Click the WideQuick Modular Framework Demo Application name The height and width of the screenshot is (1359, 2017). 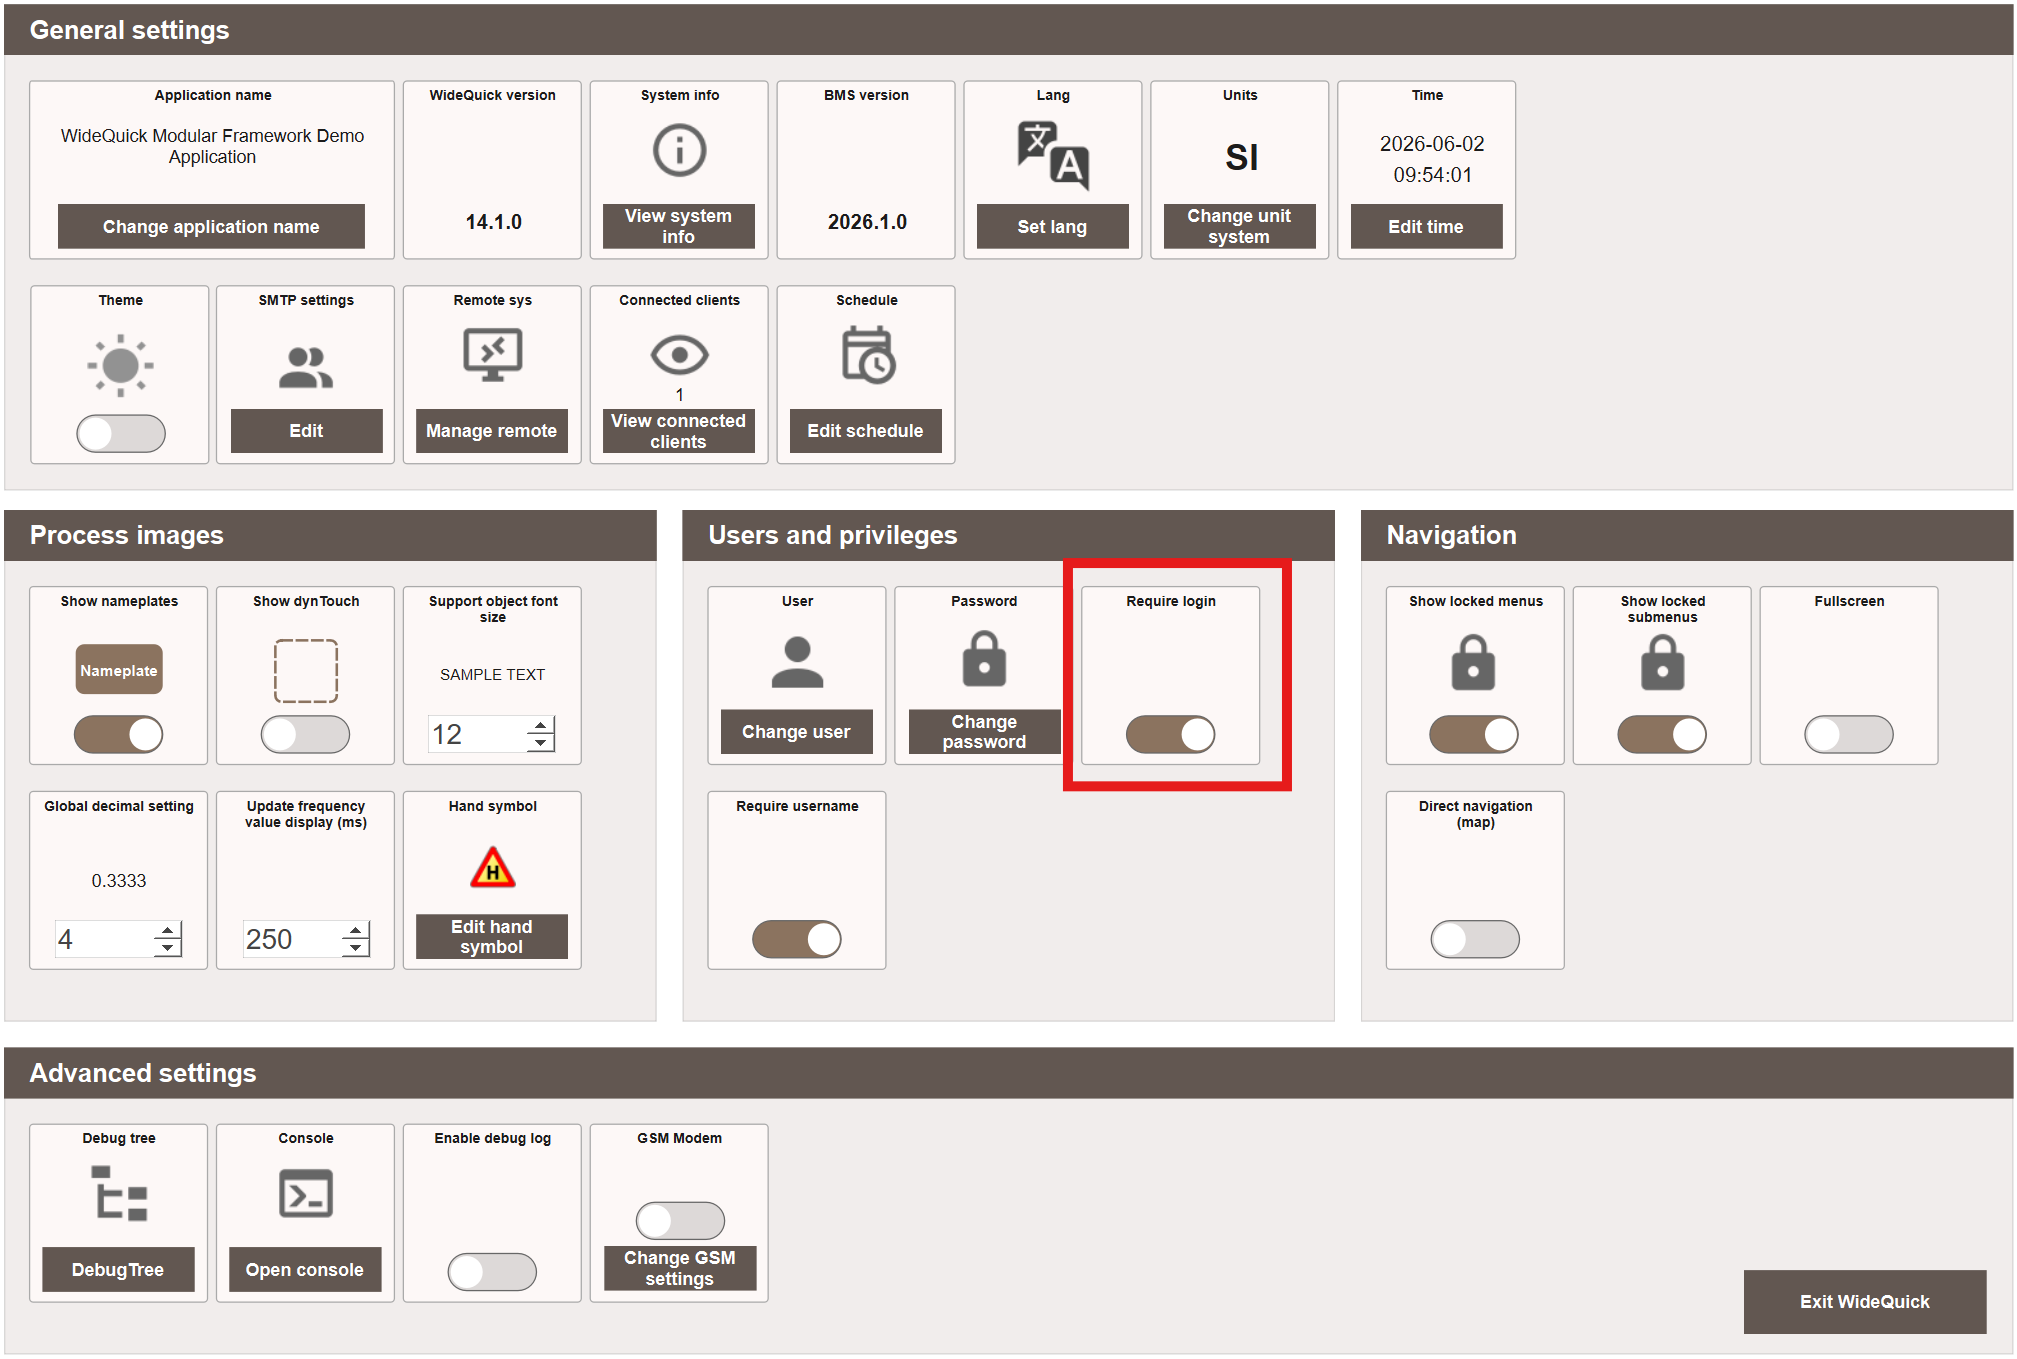point(212,146)
